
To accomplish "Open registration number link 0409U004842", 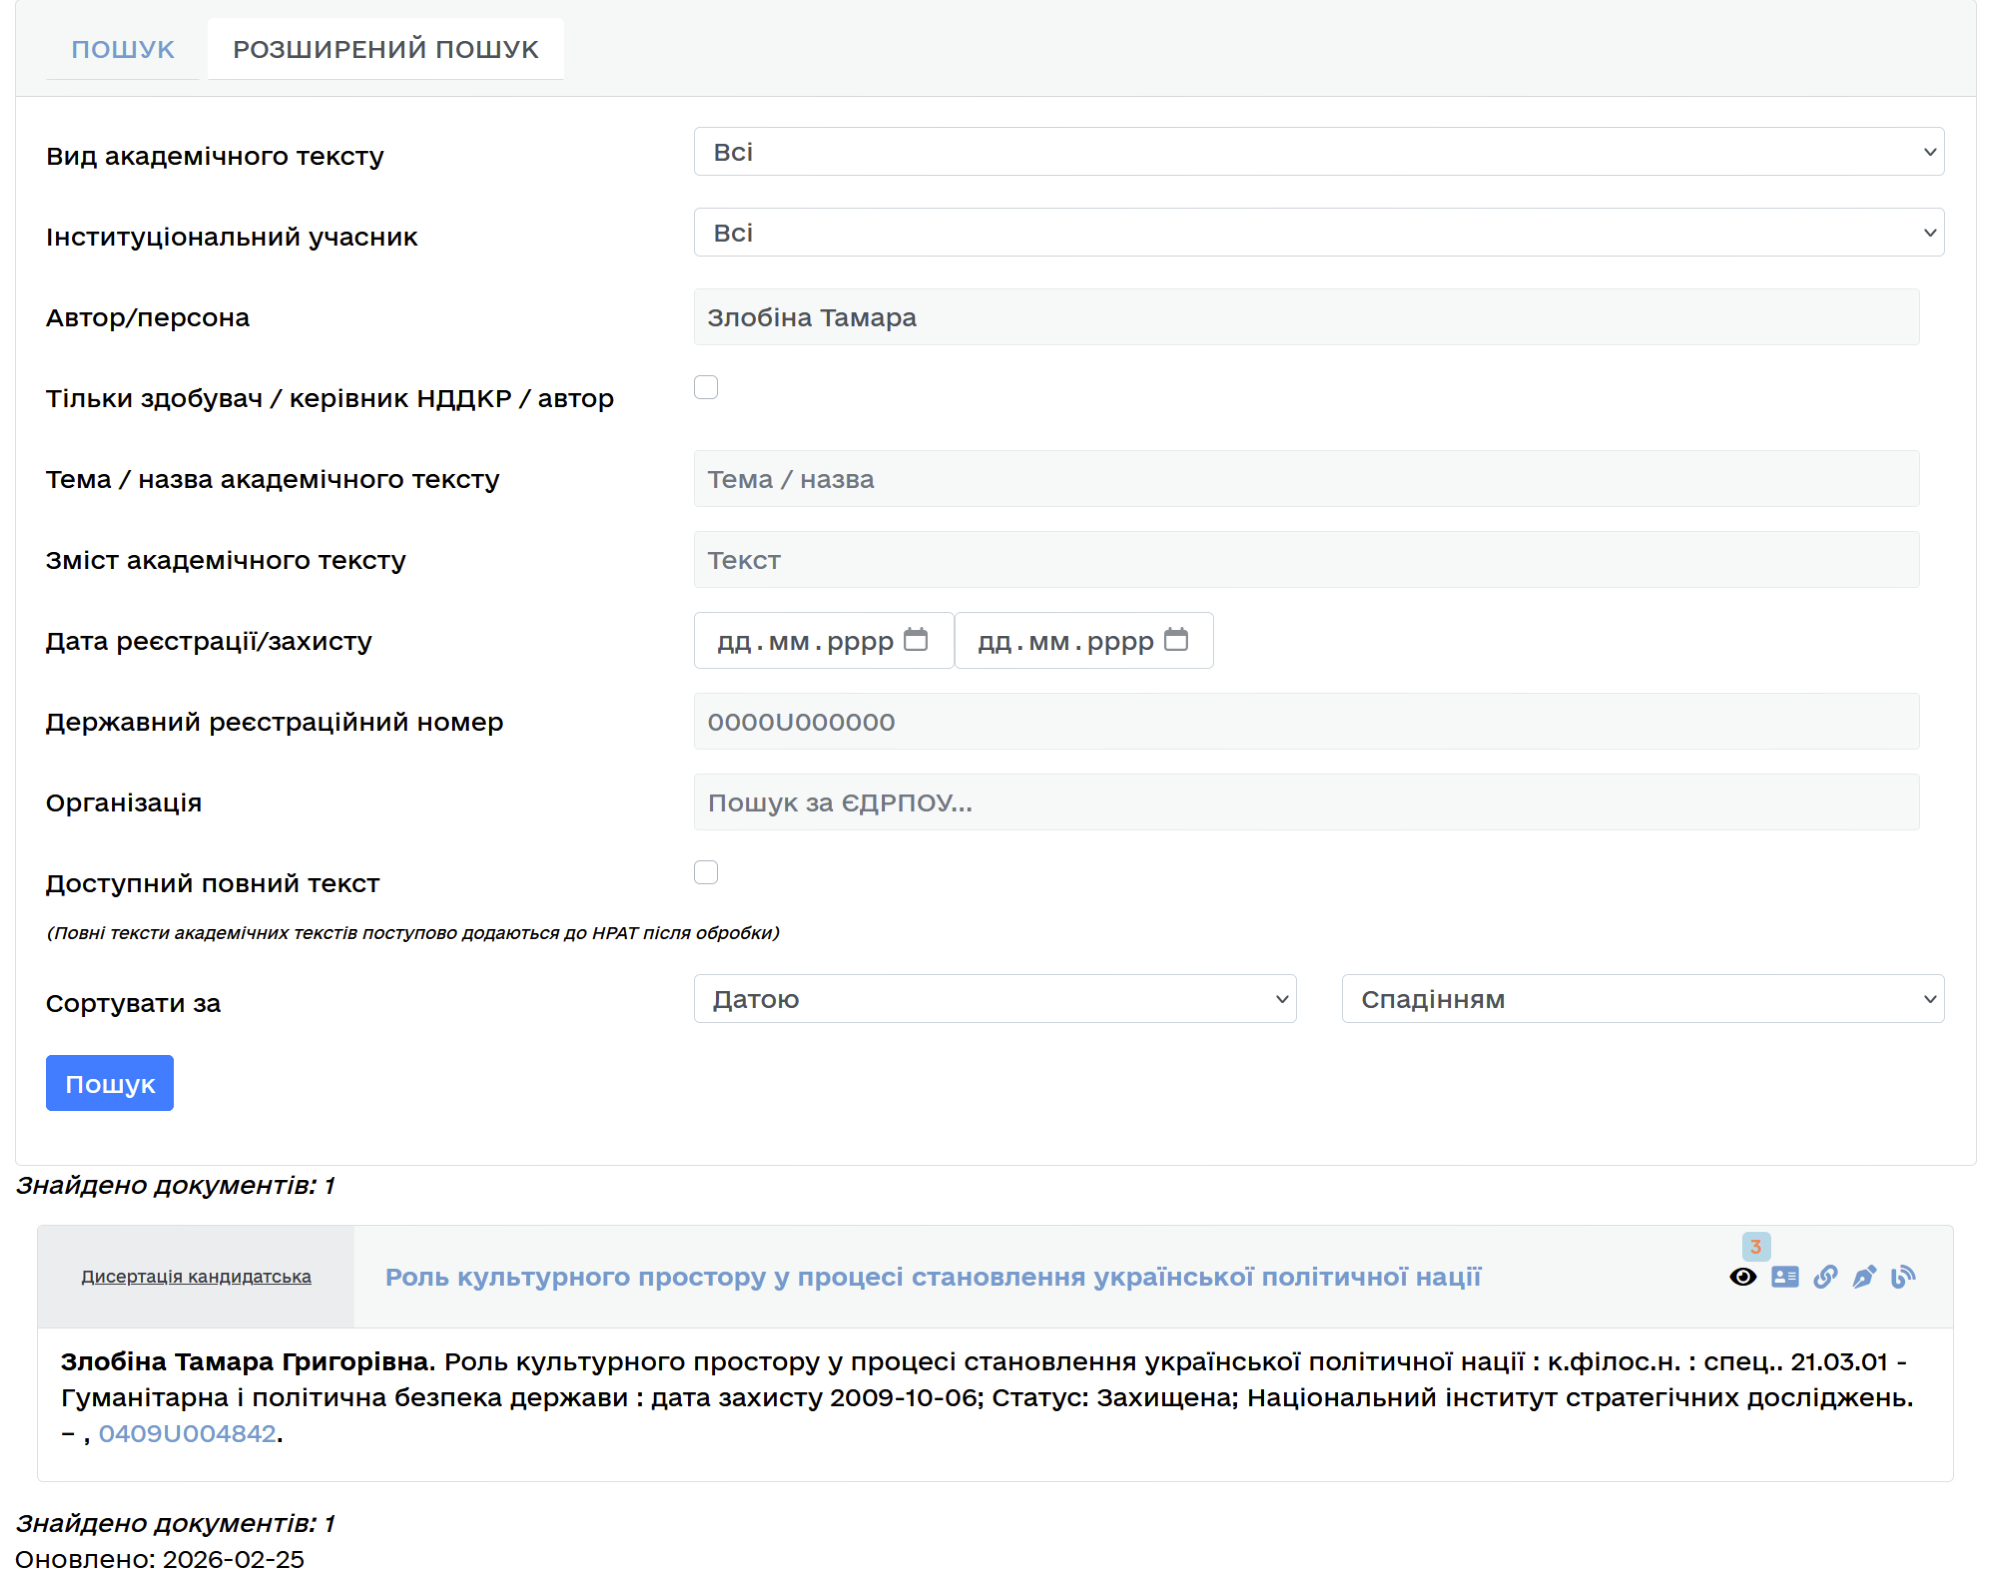I will click(x=187, y=1433).
